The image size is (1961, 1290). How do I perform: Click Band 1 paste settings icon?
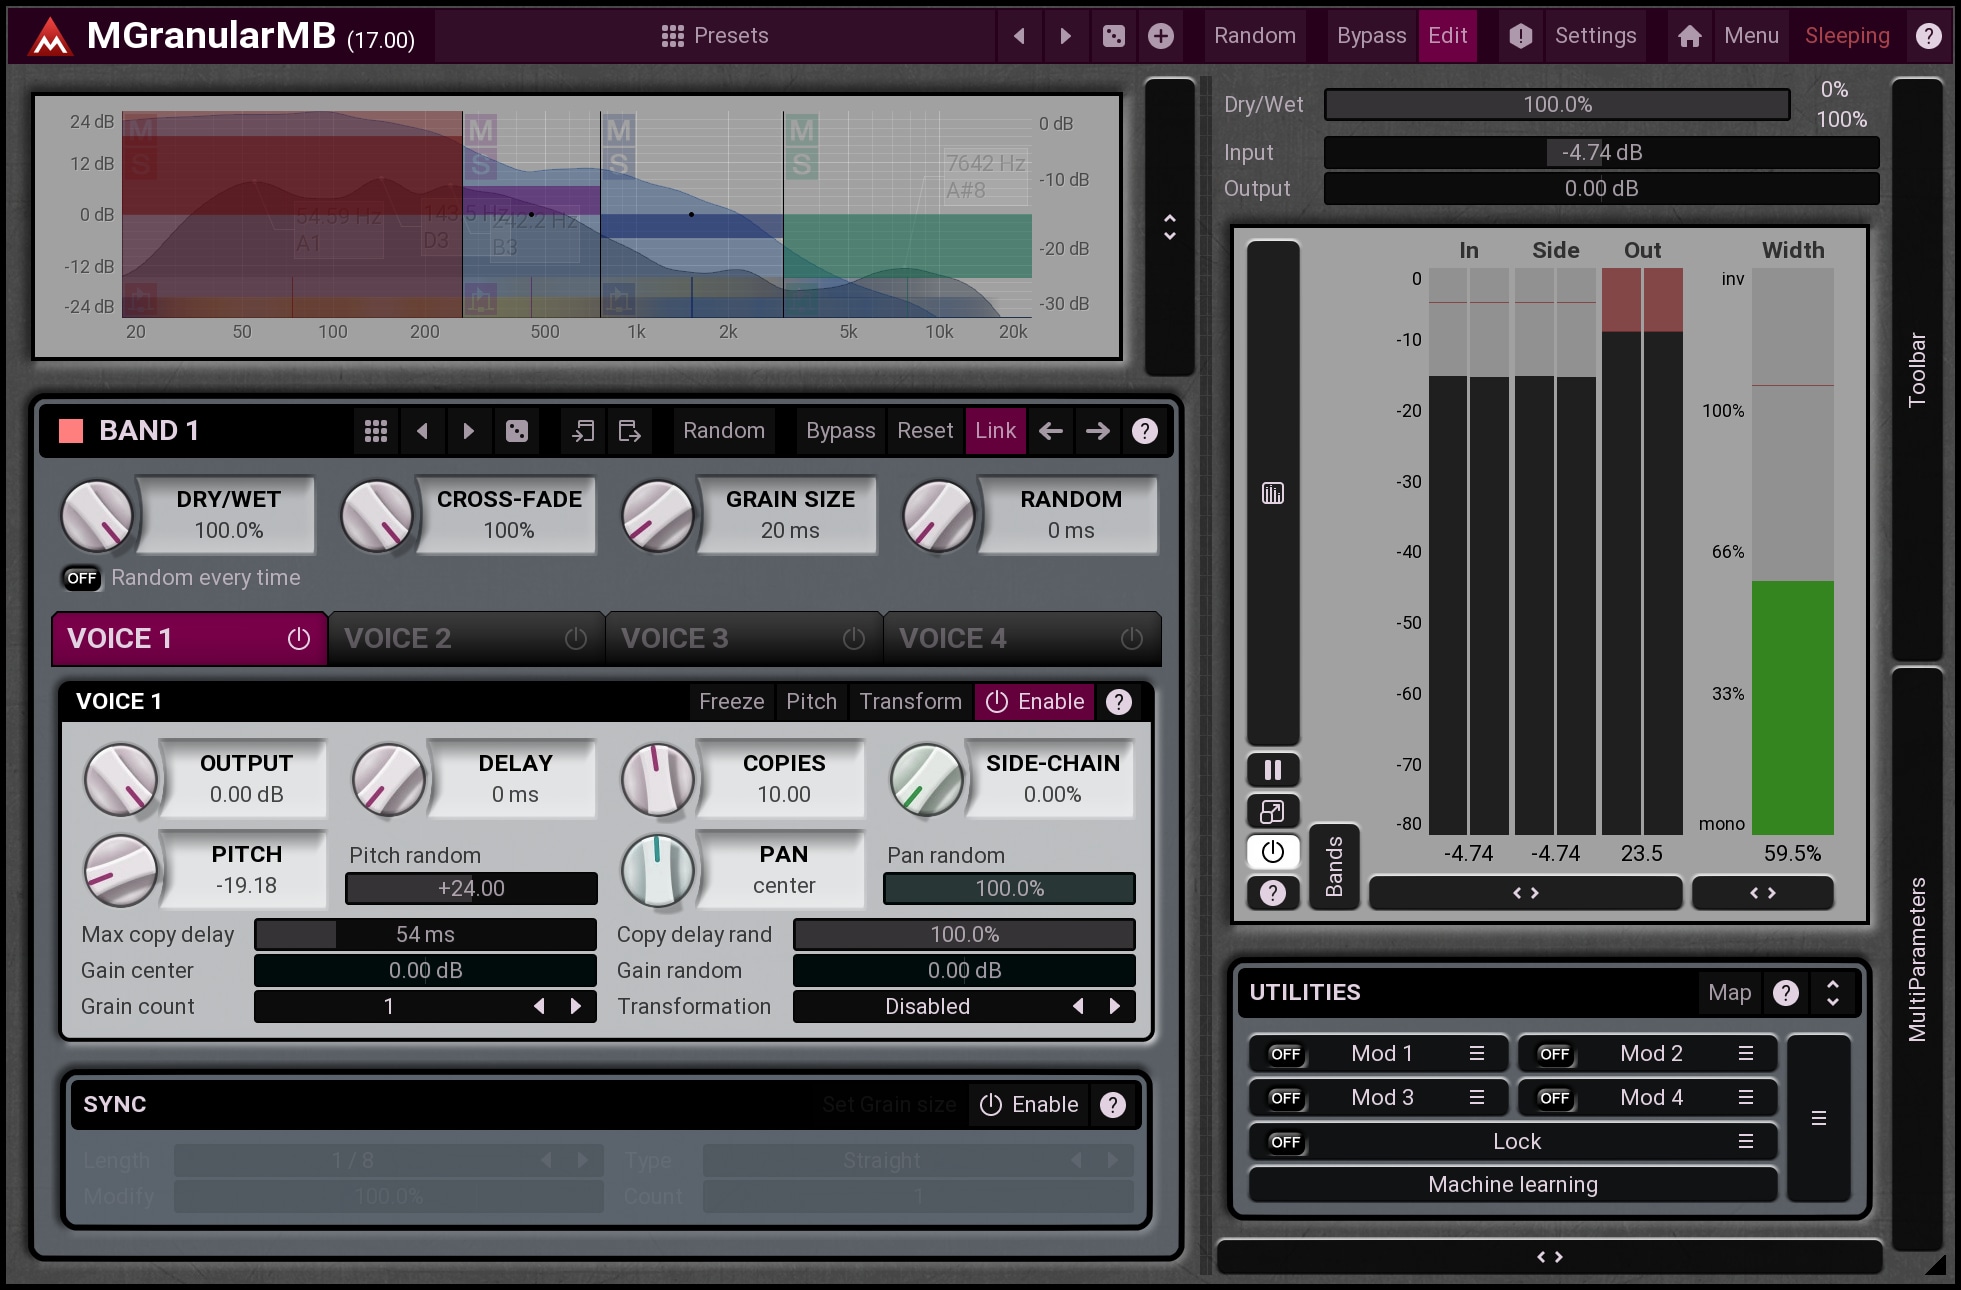click(x=629, y=431)
